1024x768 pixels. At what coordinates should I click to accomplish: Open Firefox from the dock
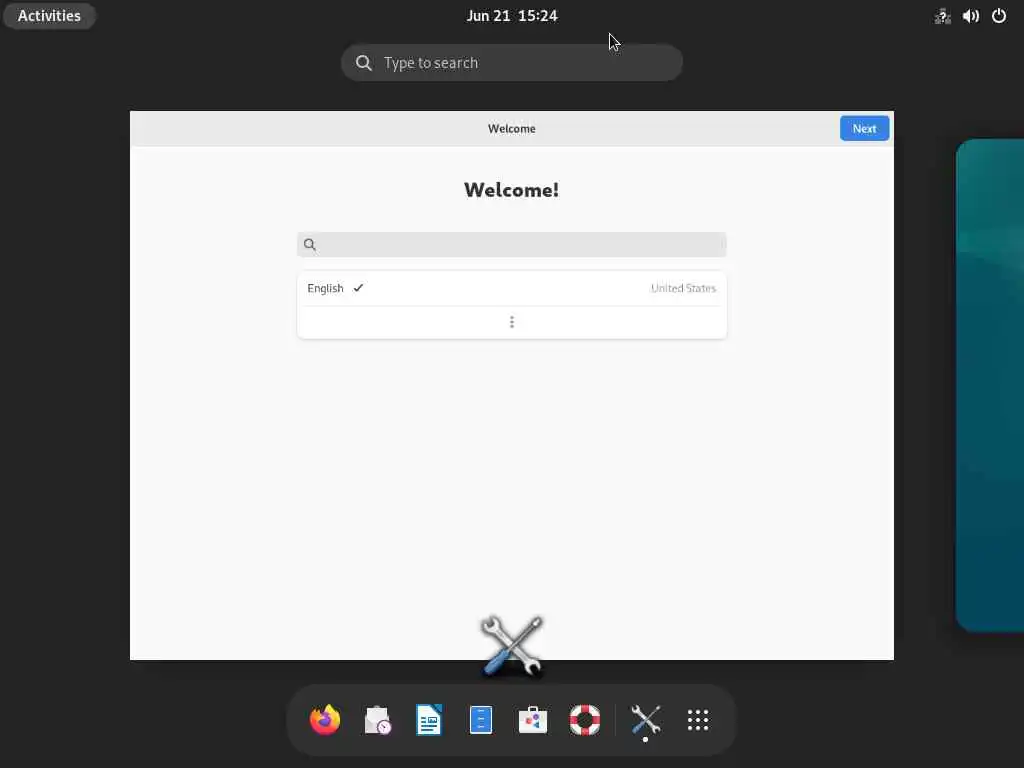[325, 720]
